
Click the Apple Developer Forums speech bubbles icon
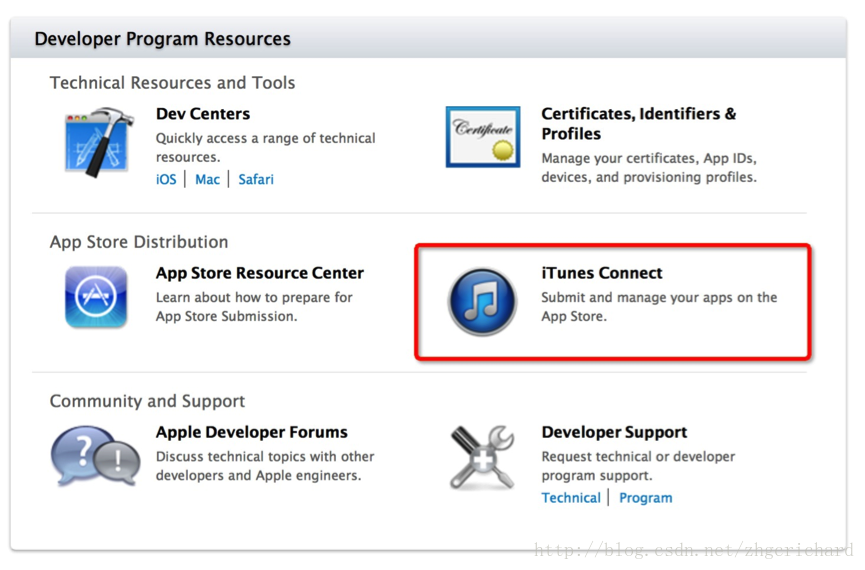pos(95,456)
